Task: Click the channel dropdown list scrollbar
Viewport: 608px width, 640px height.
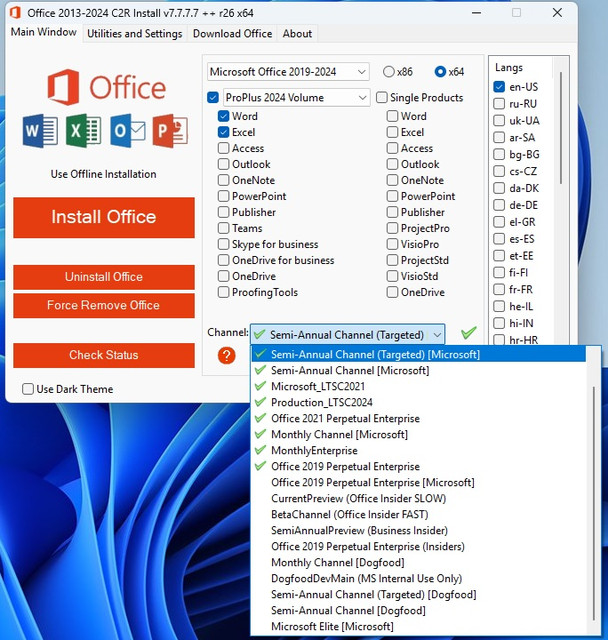Action: (593, 503)
